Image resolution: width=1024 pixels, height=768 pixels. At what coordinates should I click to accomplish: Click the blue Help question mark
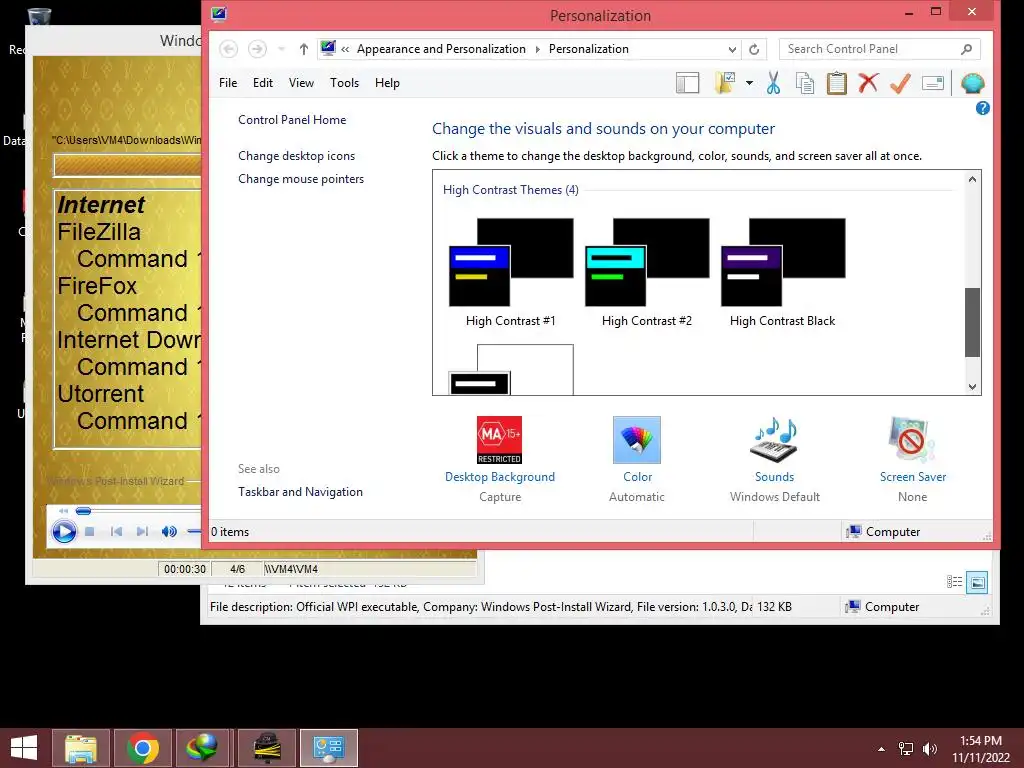point(982,108)
